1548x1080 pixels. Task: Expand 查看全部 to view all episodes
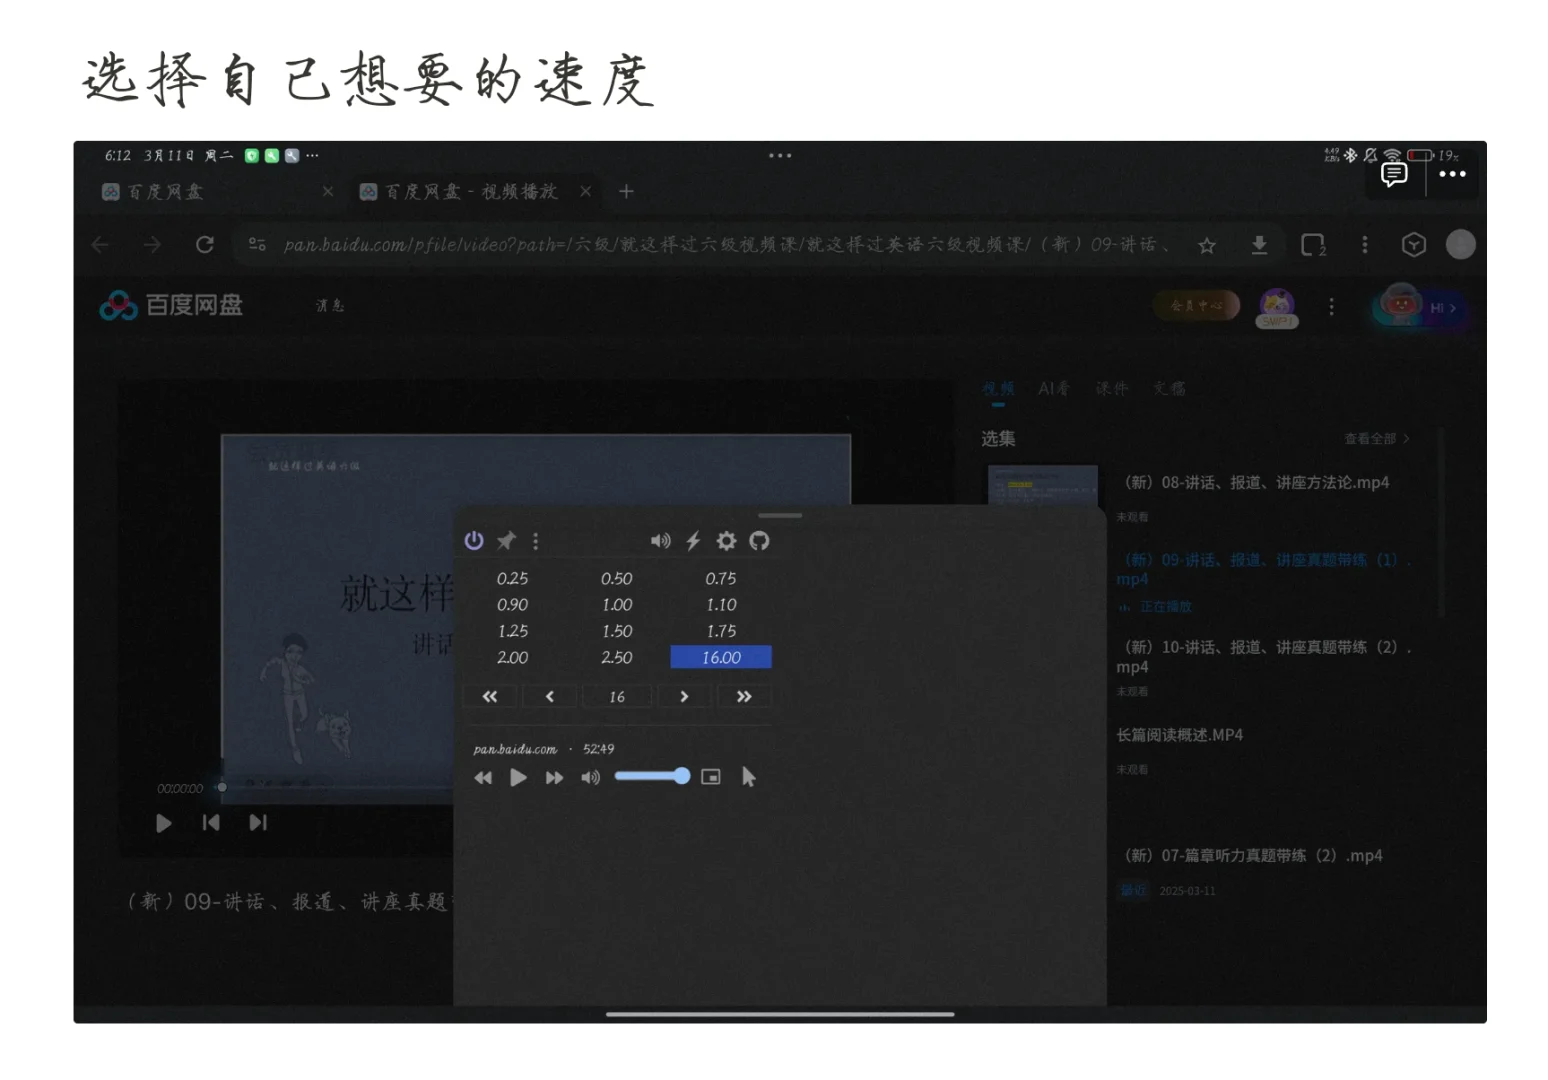pos(1377,438)
